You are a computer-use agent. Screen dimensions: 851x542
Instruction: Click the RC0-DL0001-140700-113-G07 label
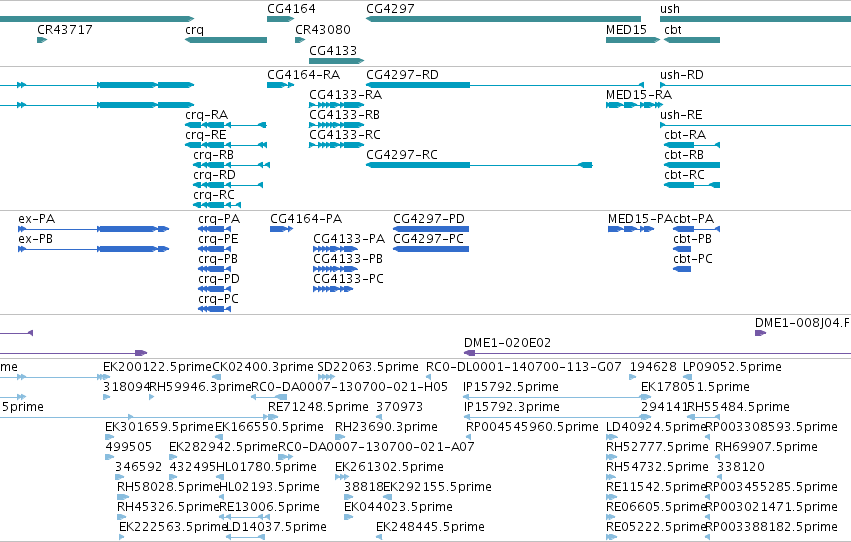point(524,367)
